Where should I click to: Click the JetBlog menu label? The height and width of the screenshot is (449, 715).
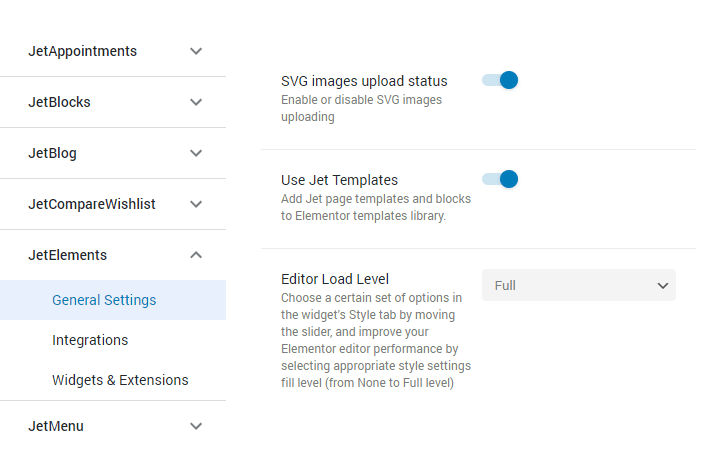52,153
